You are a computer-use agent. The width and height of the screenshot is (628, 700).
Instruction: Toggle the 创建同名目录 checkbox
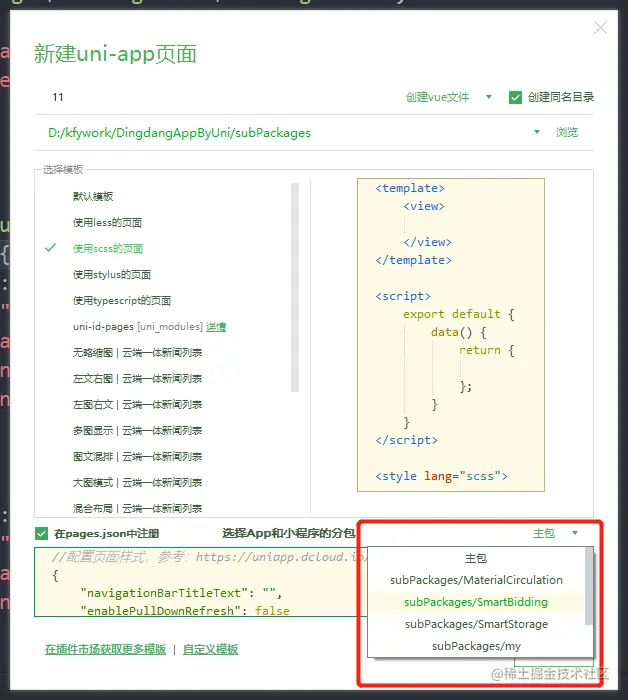pyautogui.click(x=516, y=97)
